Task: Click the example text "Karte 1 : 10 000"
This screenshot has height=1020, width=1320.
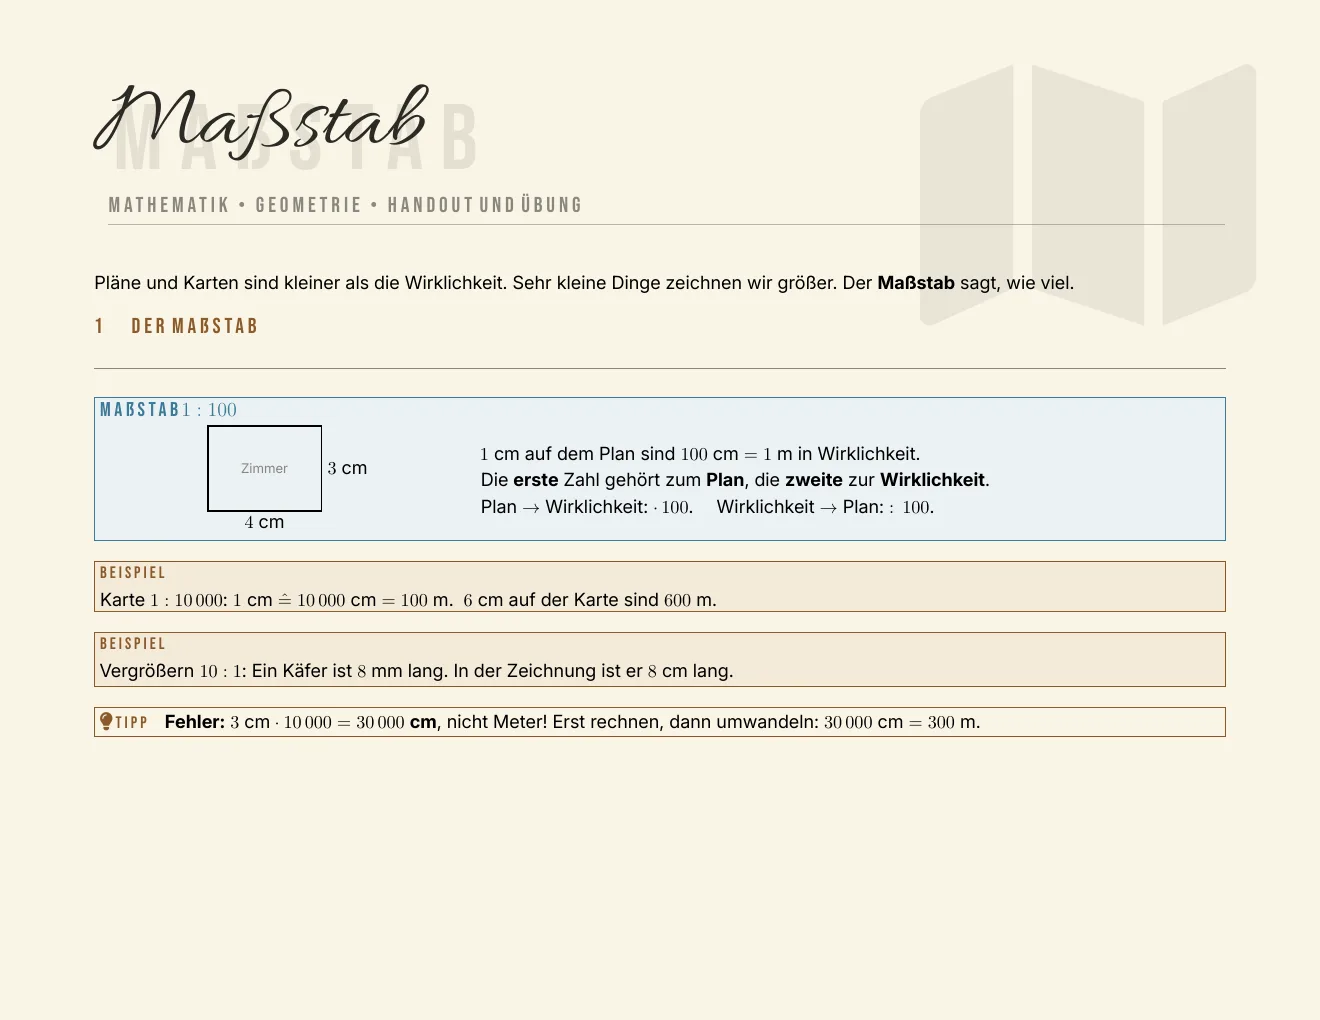Action: pyautogui.click(x=408, y=600)
